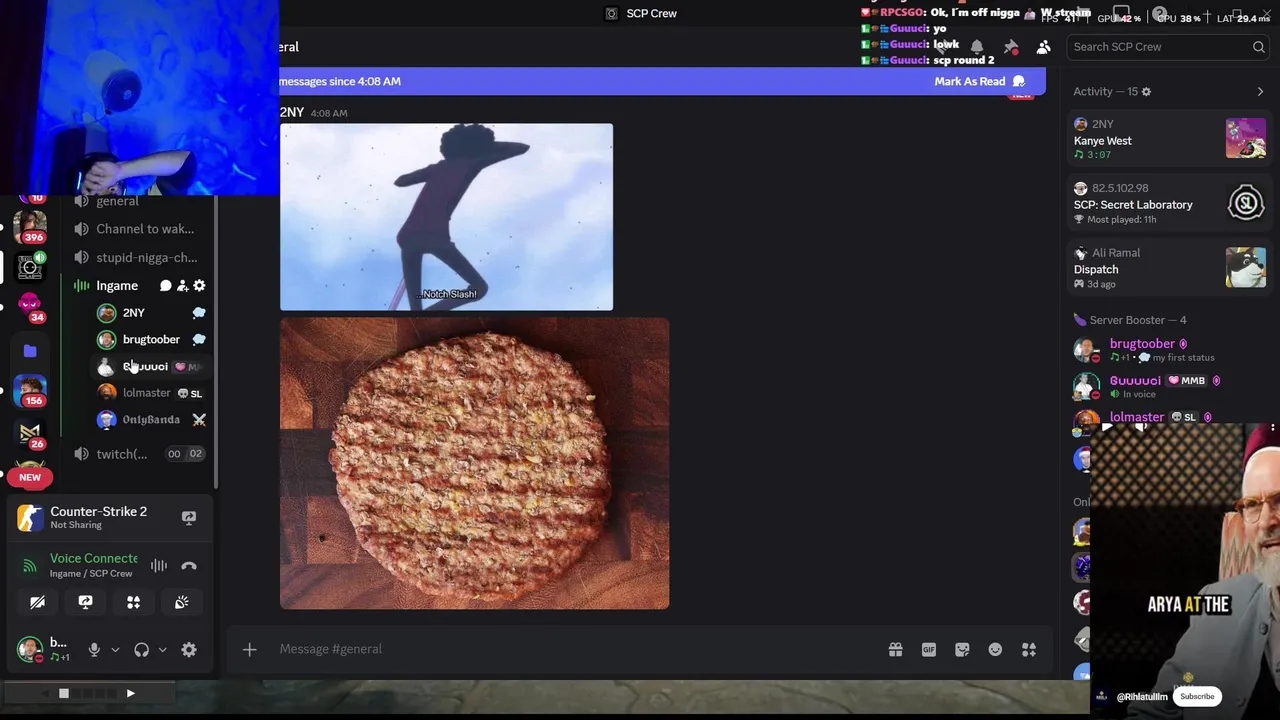
Task: Toggle camera in the voice panel
Action: click(x=37, y=602)
